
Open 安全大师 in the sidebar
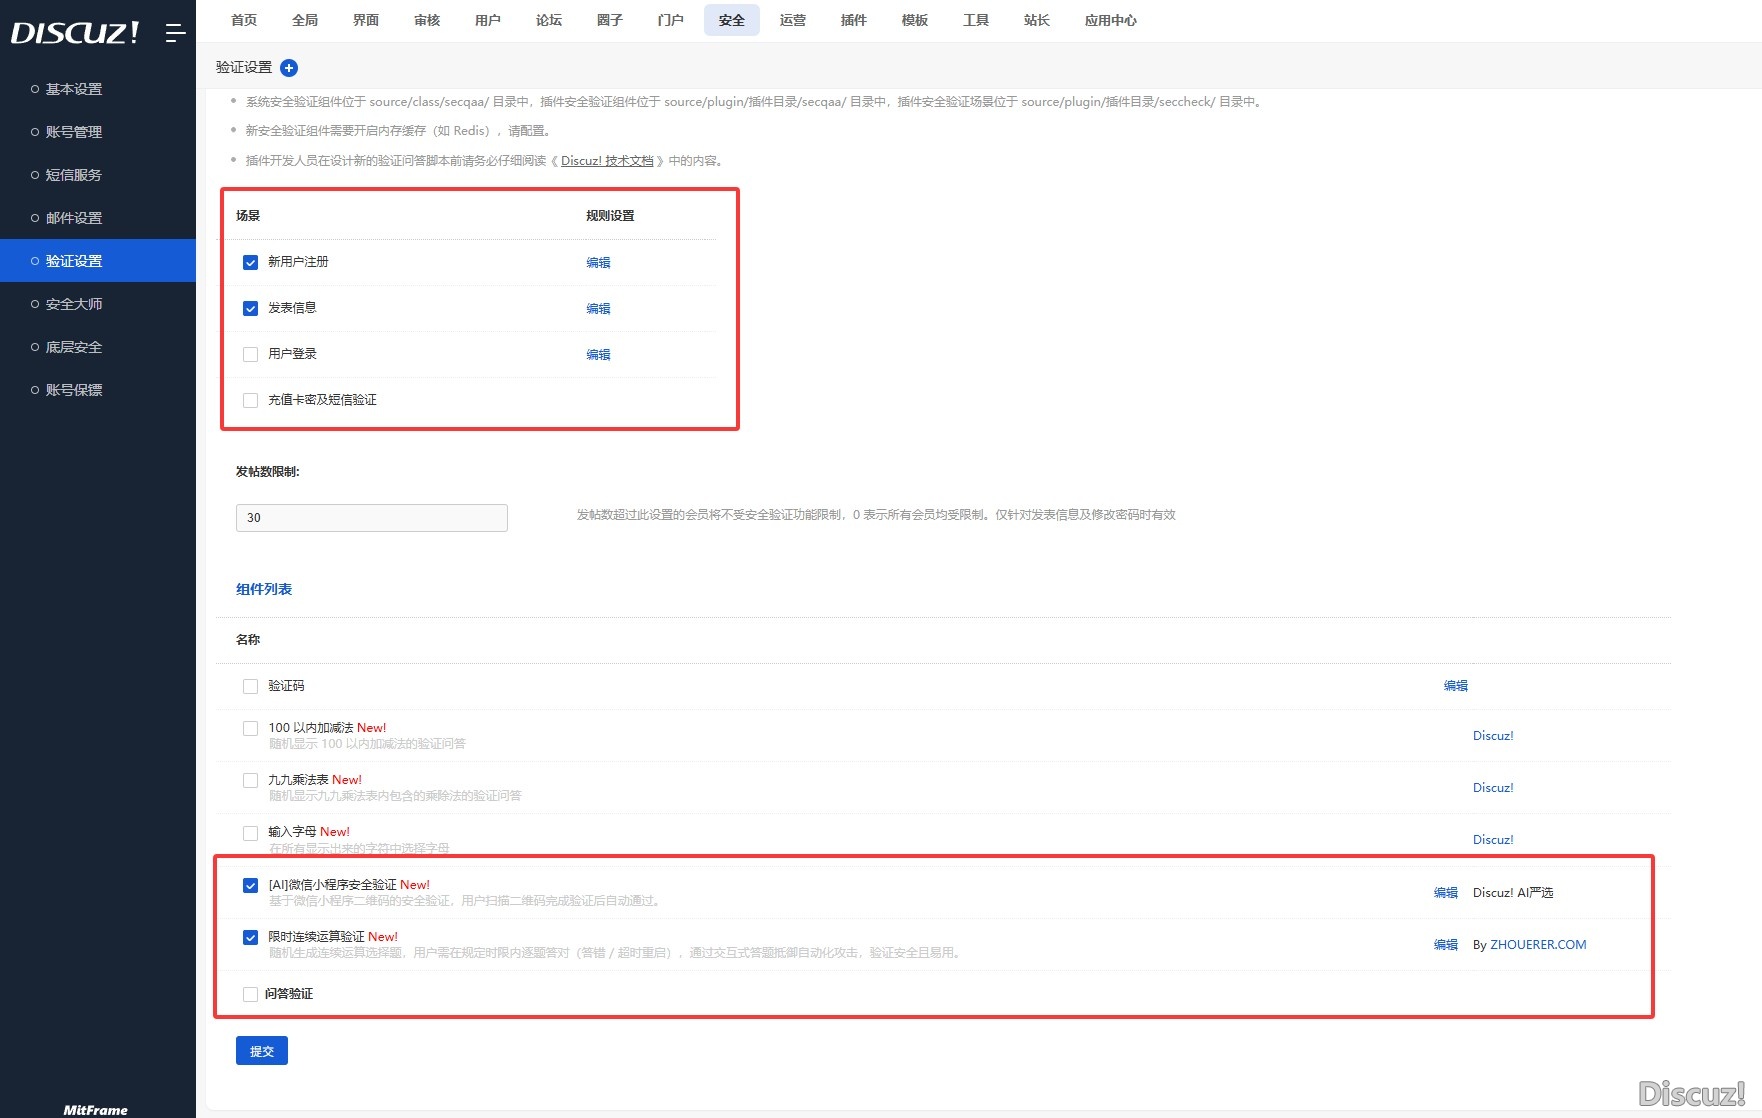pos(74,304)
